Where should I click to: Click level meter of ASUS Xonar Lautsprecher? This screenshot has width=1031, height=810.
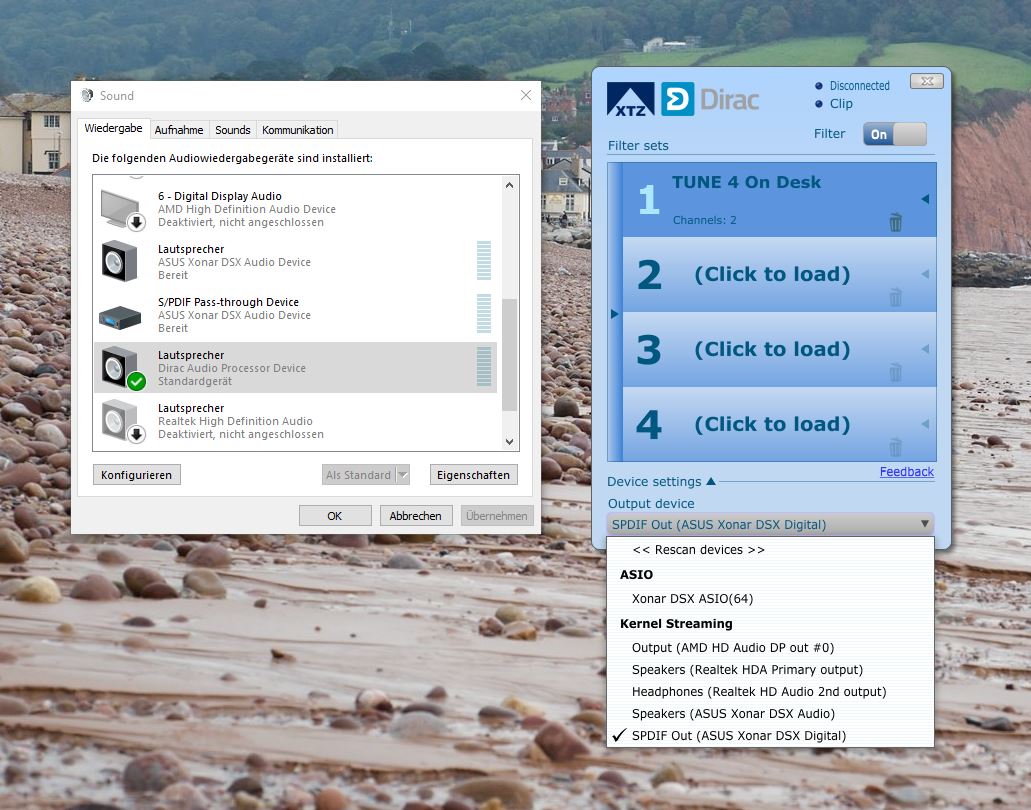(x=483, y=261)
